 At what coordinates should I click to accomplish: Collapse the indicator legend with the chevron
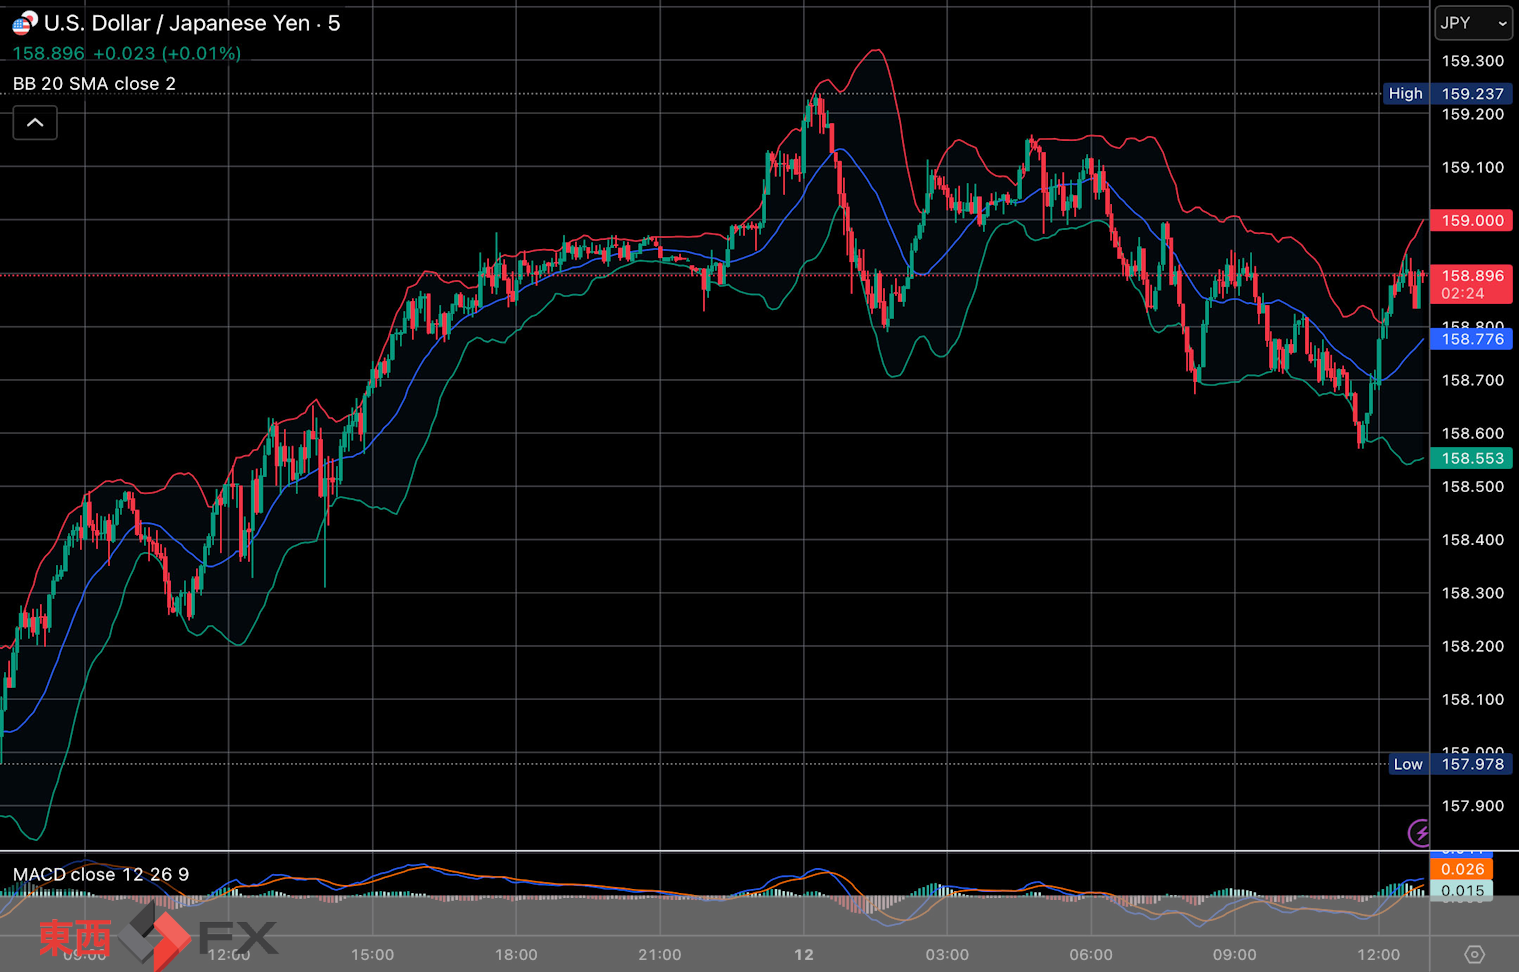click(x=35, y=123)
